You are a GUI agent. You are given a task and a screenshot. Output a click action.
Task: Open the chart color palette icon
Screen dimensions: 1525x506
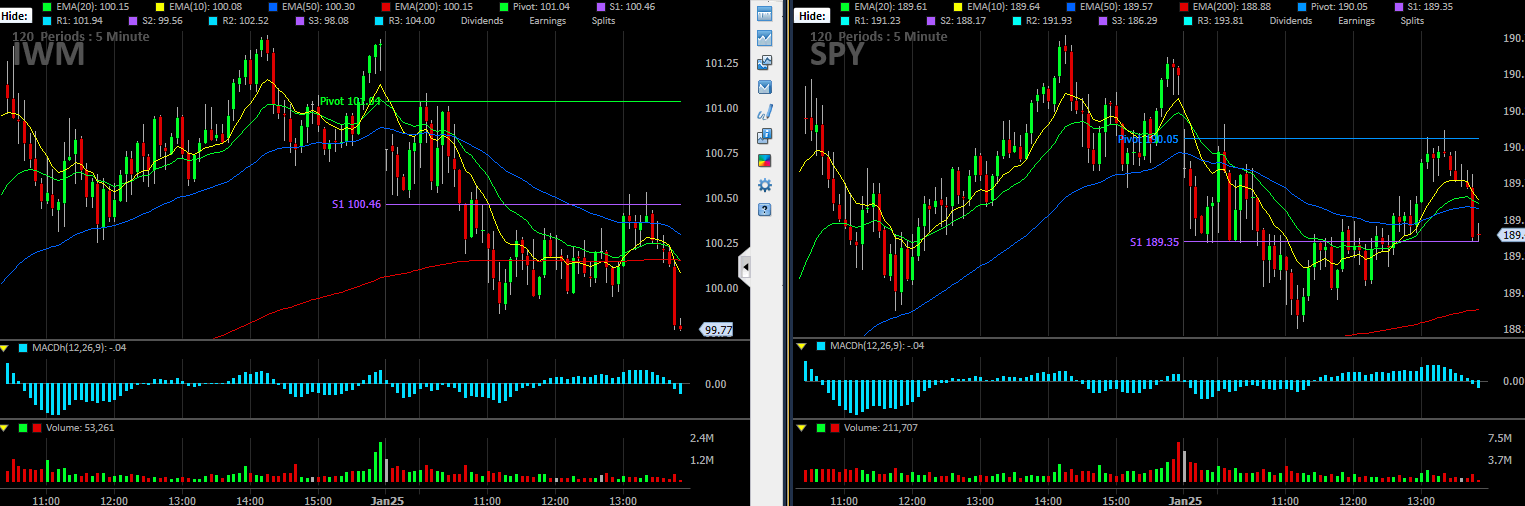[765, 160]
